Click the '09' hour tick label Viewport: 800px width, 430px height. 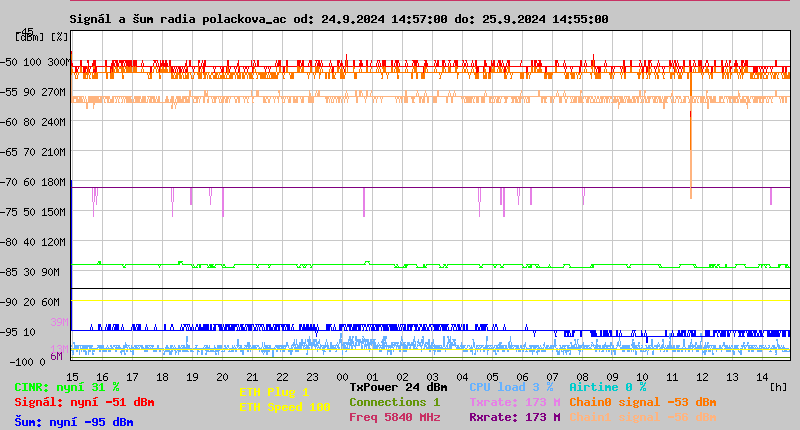[613, 377]
